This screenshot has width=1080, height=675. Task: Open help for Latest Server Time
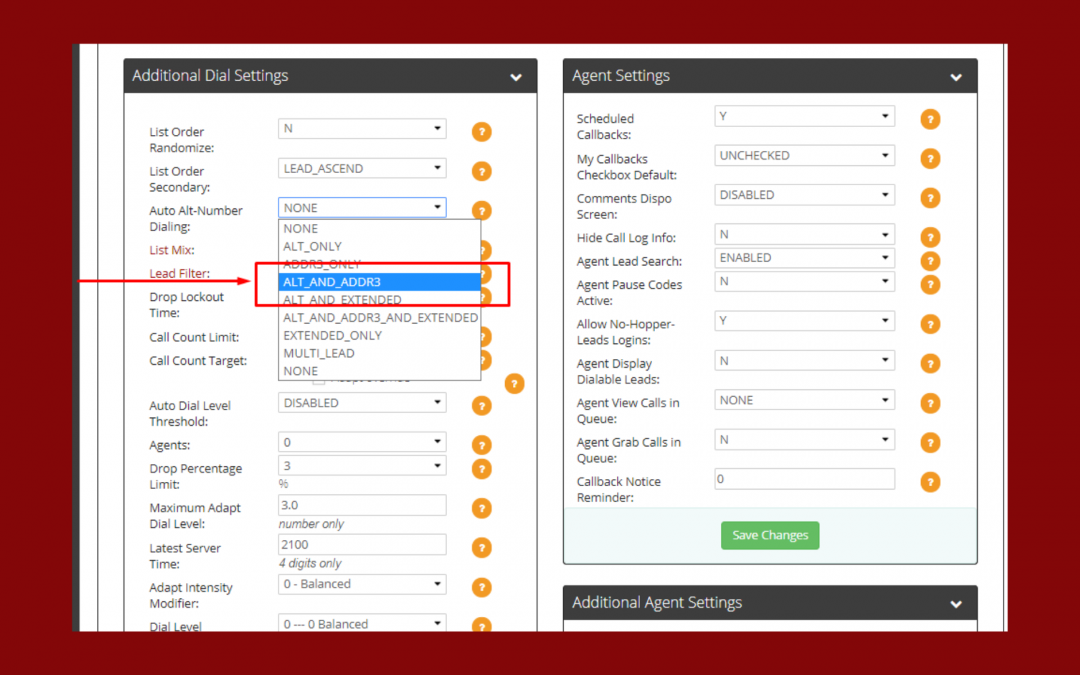pos(481,548)
